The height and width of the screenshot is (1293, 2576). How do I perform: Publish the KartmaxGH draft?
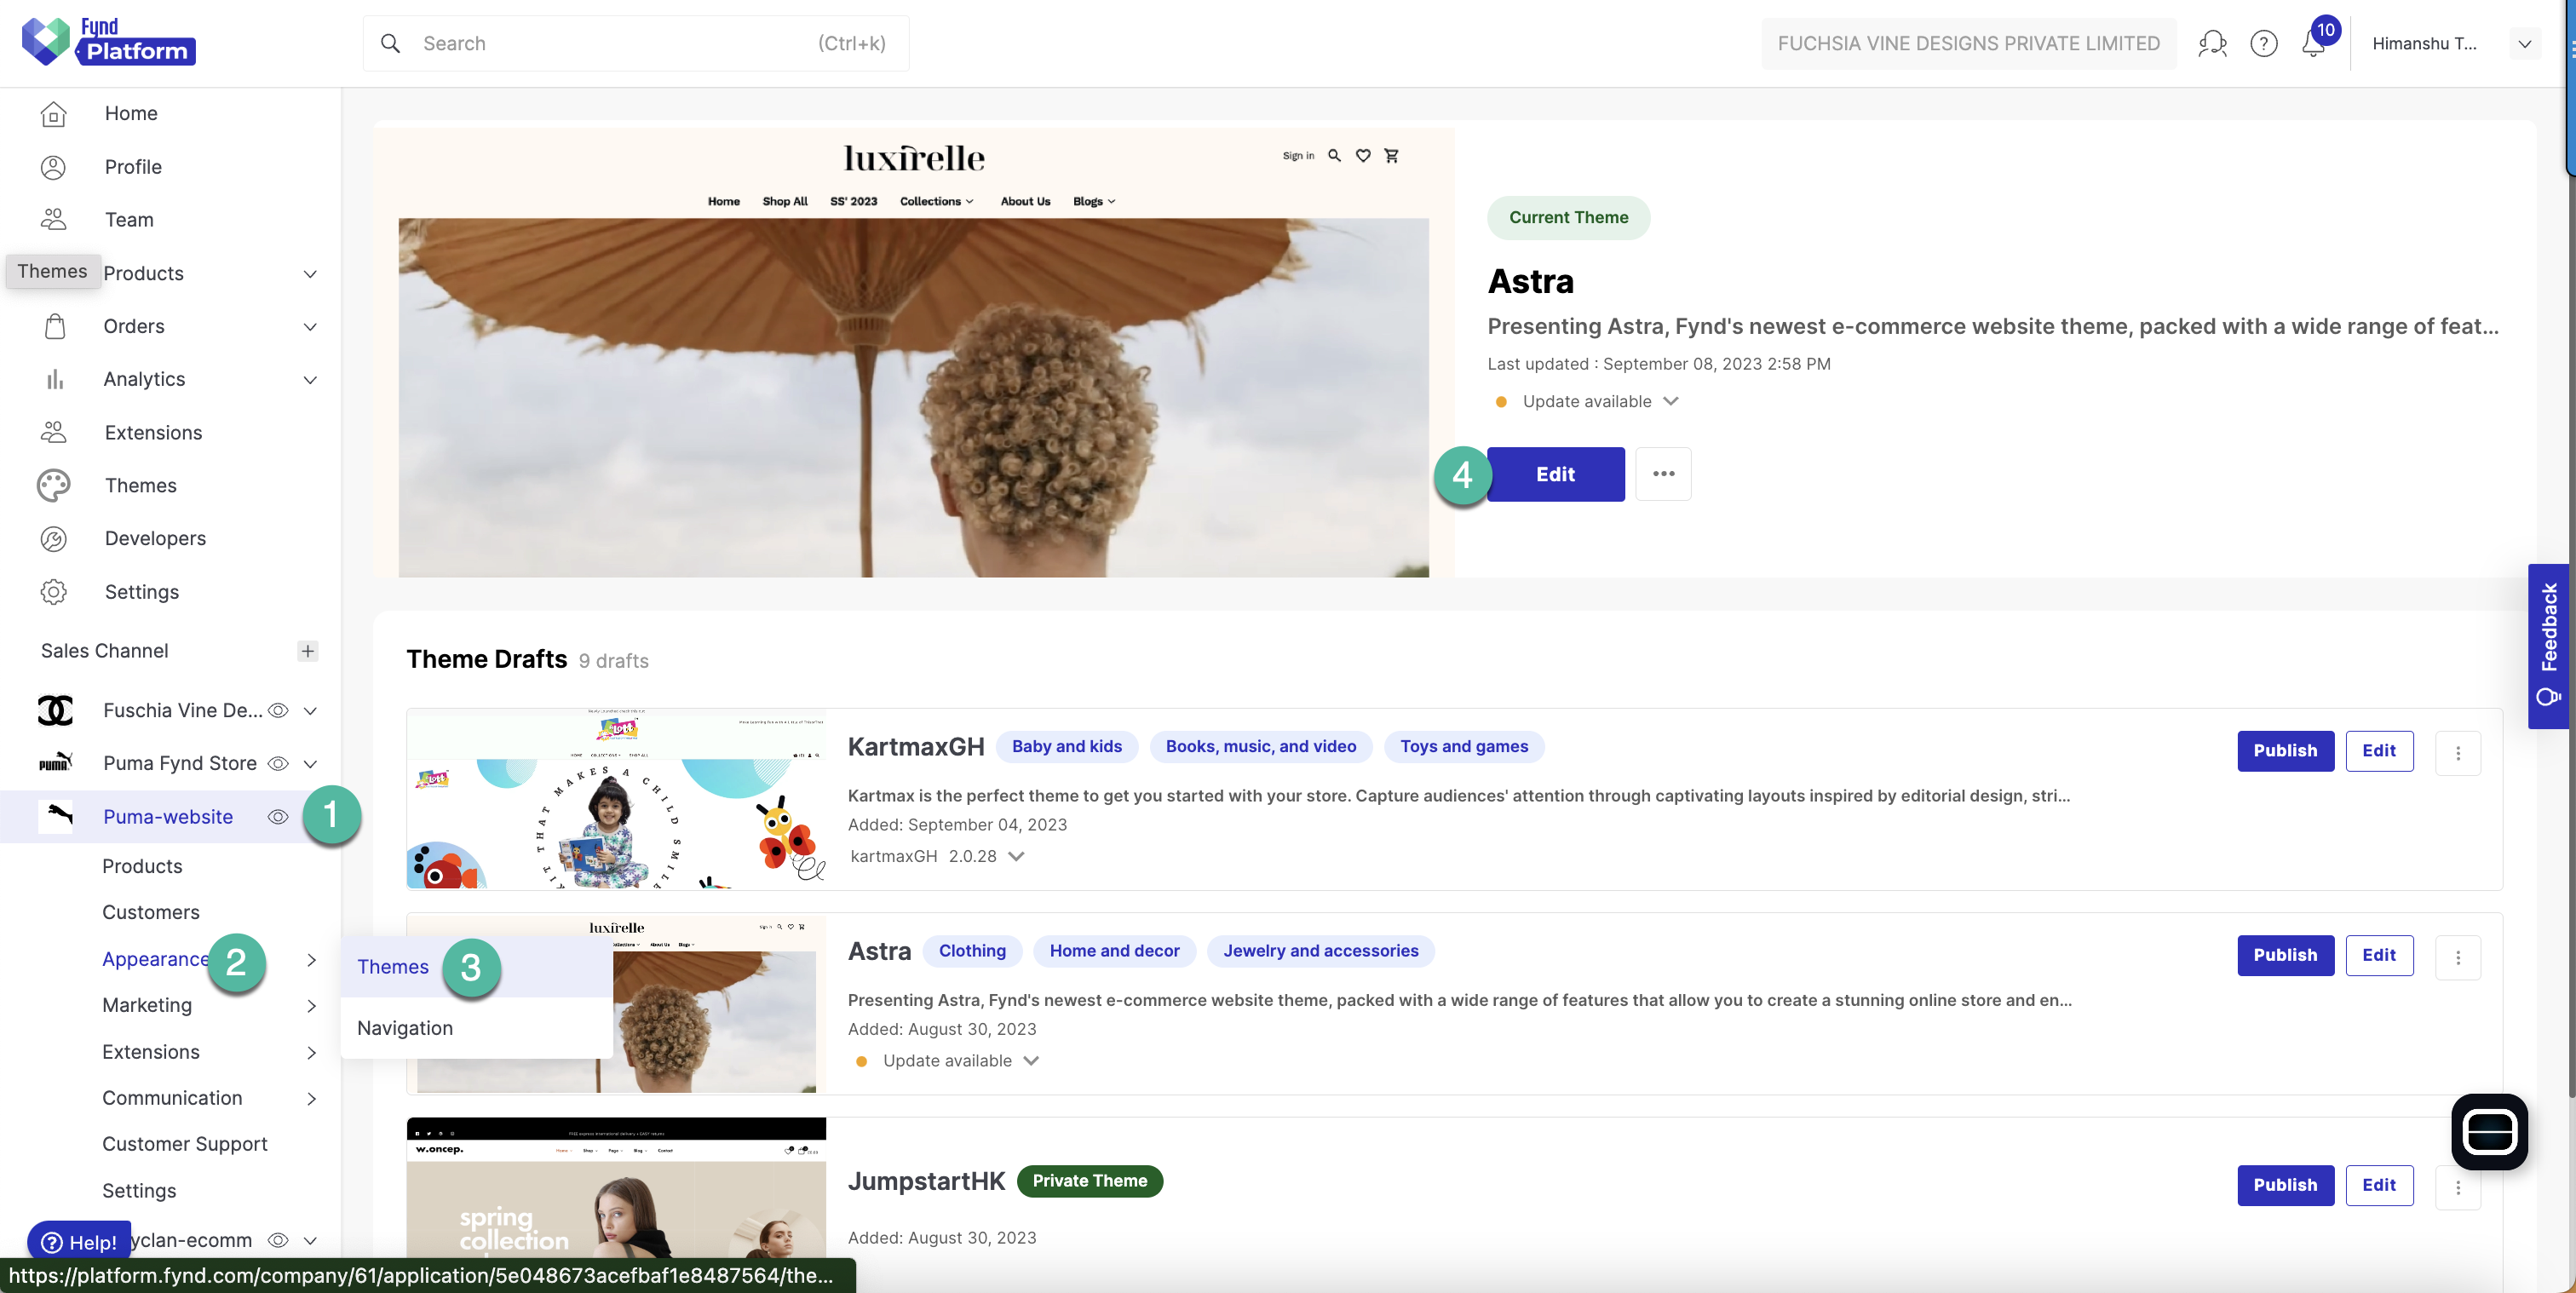point(2285,751)
